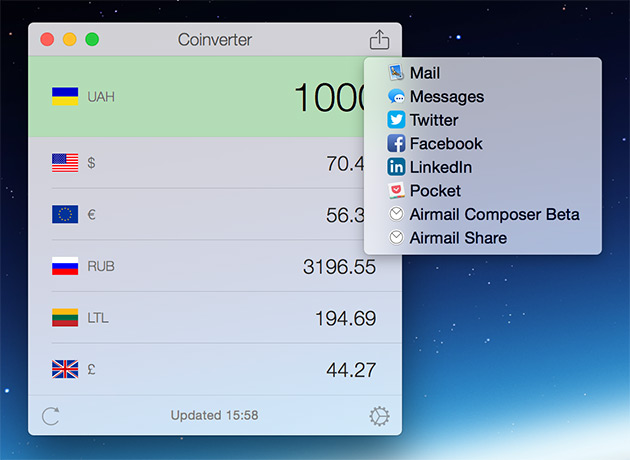The height and width of the screenshot is (460, 630).
Task: Click the LTL currency label
Action: pos(98,318)
